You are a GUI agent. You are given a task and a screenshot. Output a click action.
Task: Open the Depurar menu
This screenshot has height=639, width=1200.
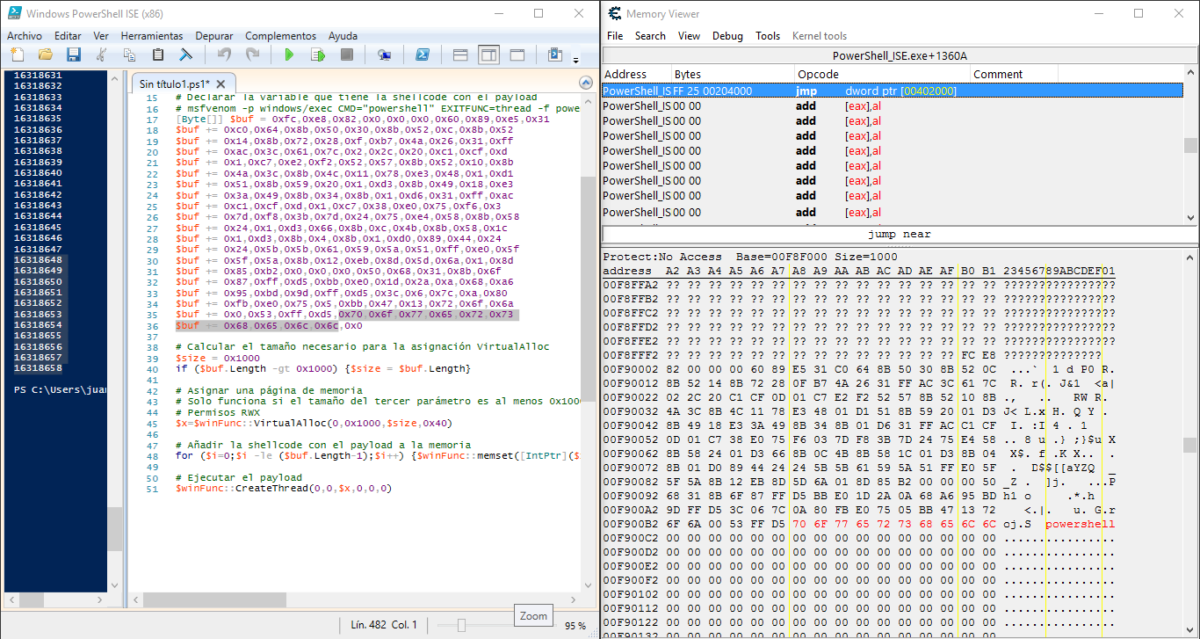click(214, 35)
